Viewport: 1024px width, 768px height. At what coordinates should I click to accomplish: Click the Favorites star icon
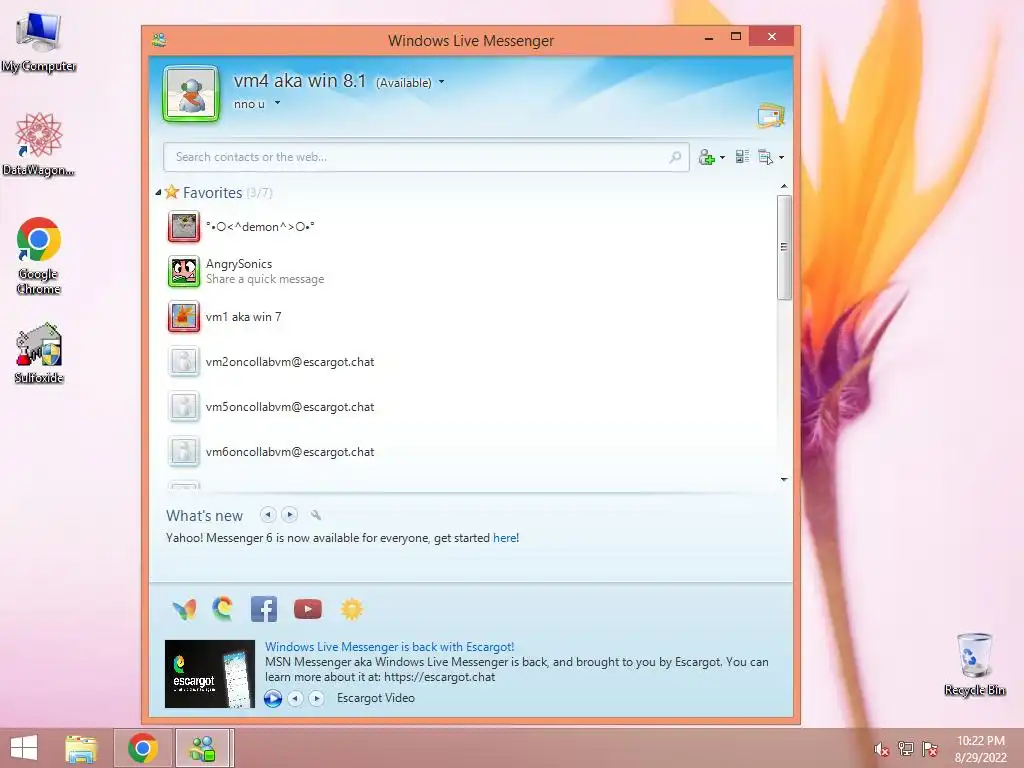172,192
